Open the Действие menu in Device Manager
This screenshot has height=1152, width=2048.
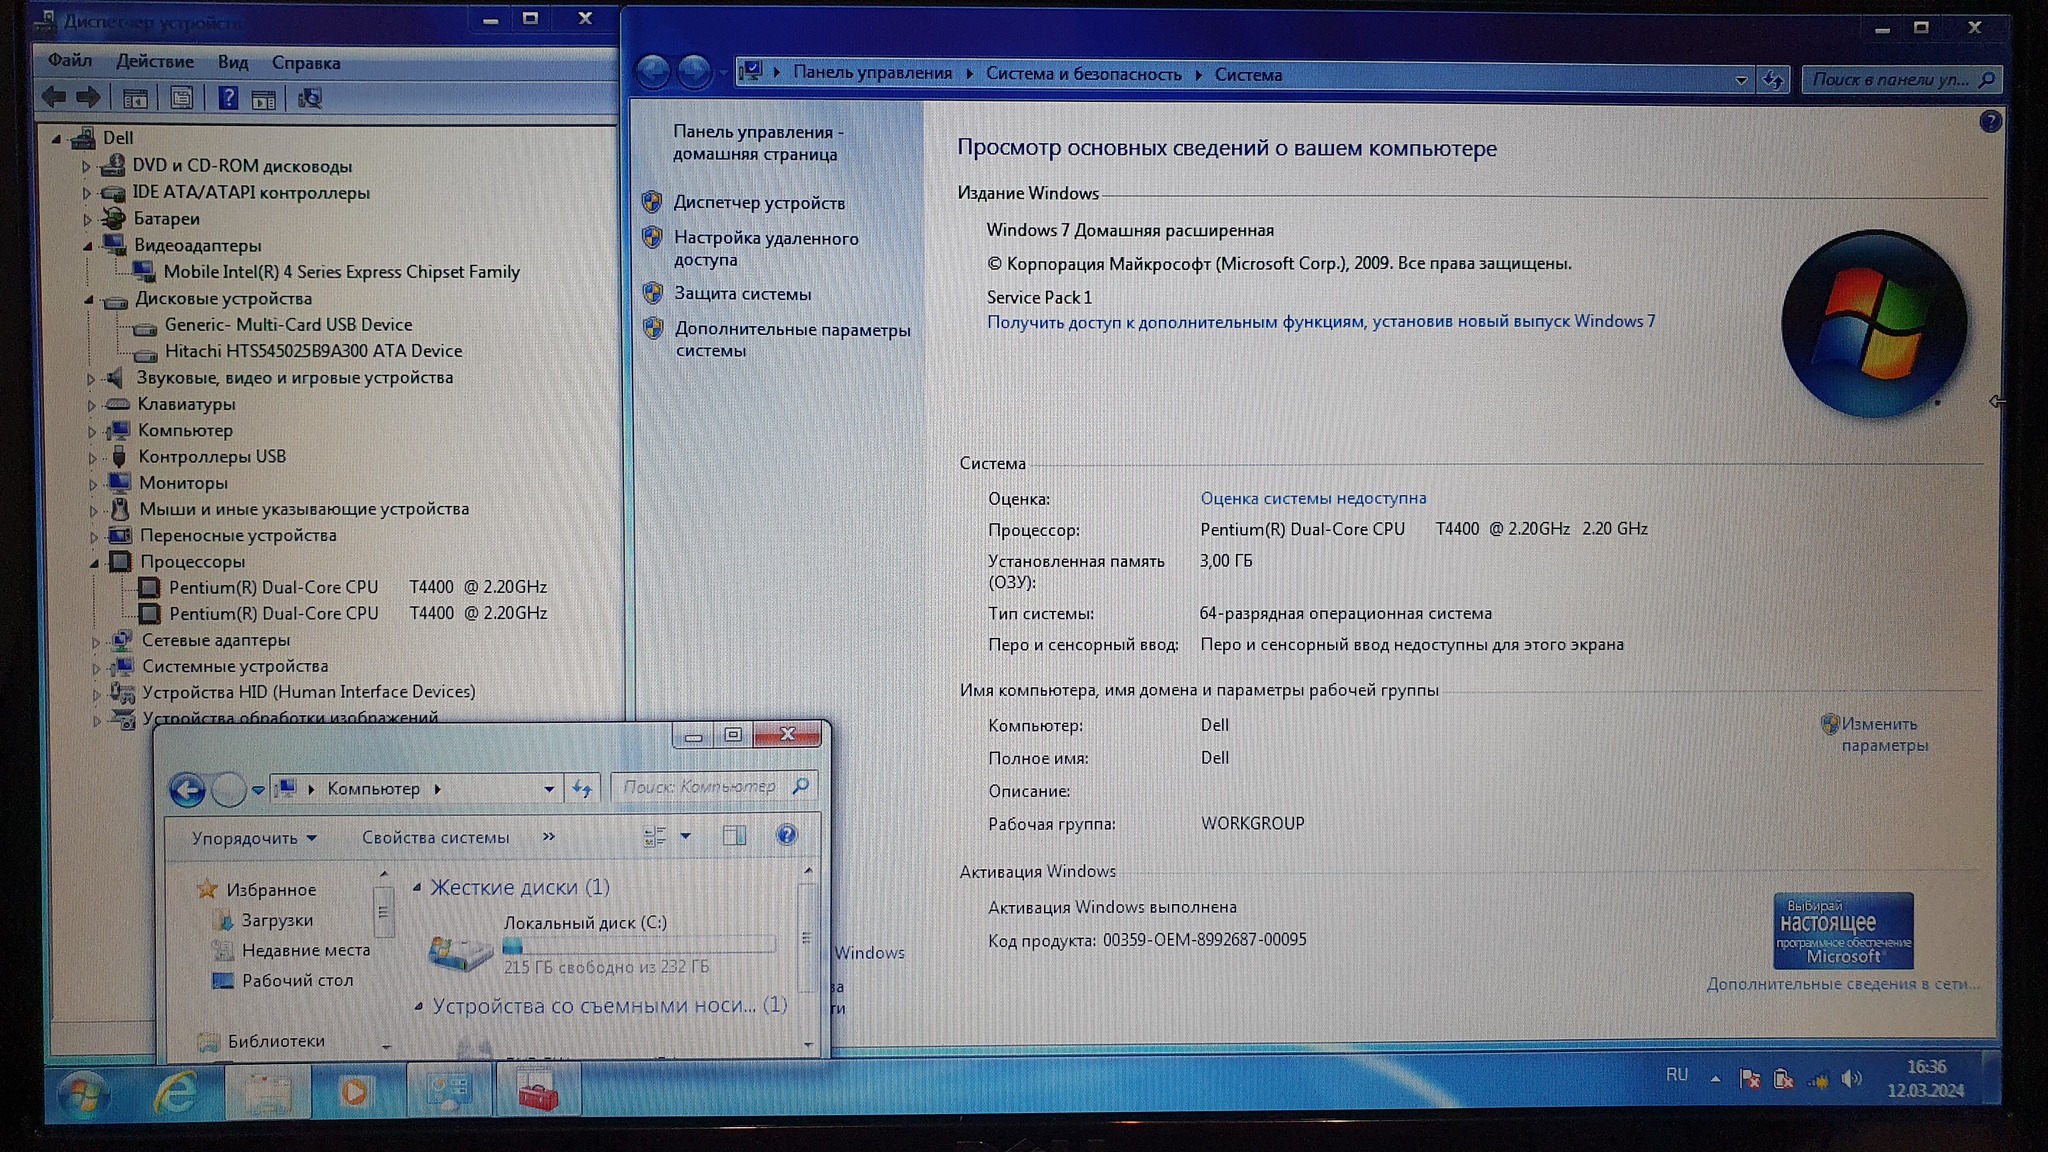point(154,62)
